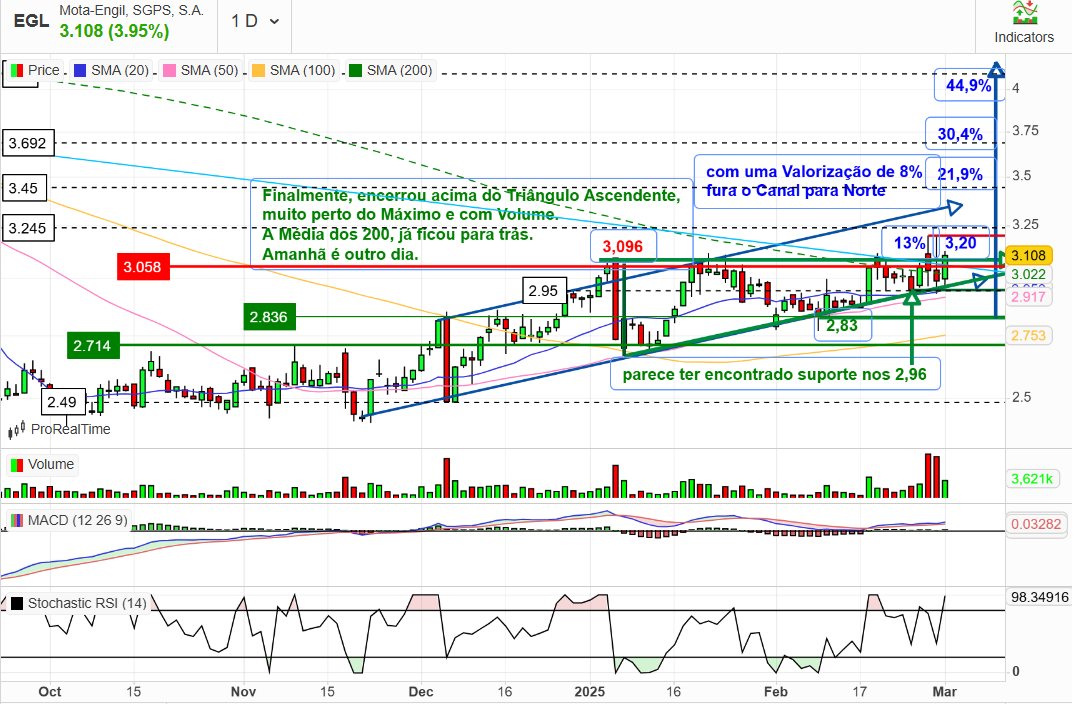Image resolution: width=1077 pixels, height=704 pixels.
Task: Click the ProRealTime candlestick logo icon
Action: [x=16, y=429]
